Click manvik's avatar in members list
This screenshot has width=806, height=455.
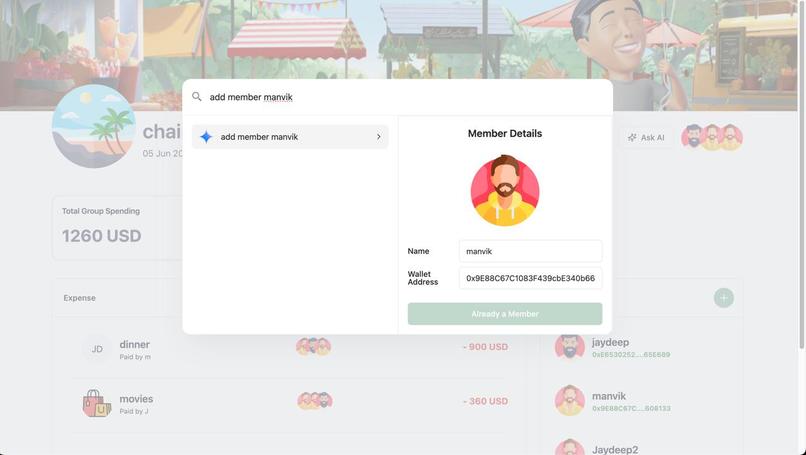[x=570, y=401]
